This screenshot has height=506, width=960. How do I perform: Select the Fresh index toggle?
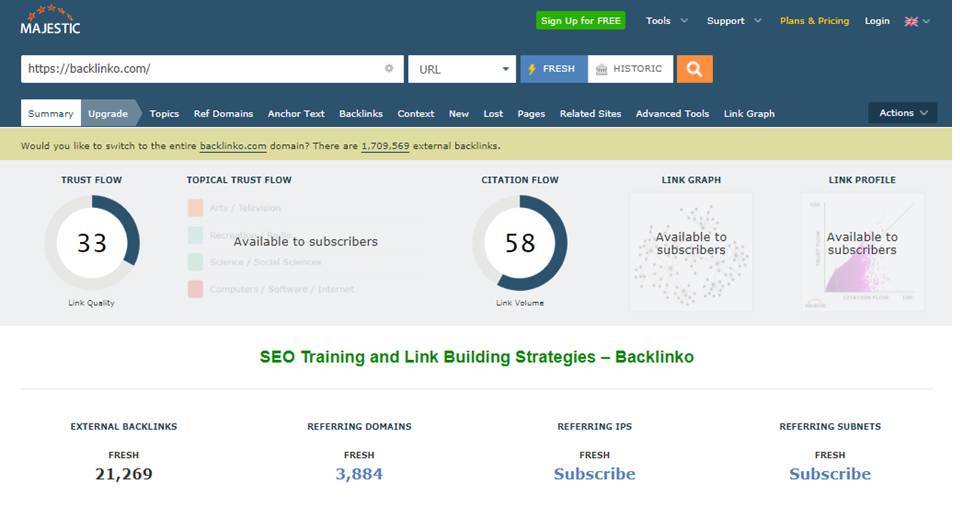coord(554,69)
